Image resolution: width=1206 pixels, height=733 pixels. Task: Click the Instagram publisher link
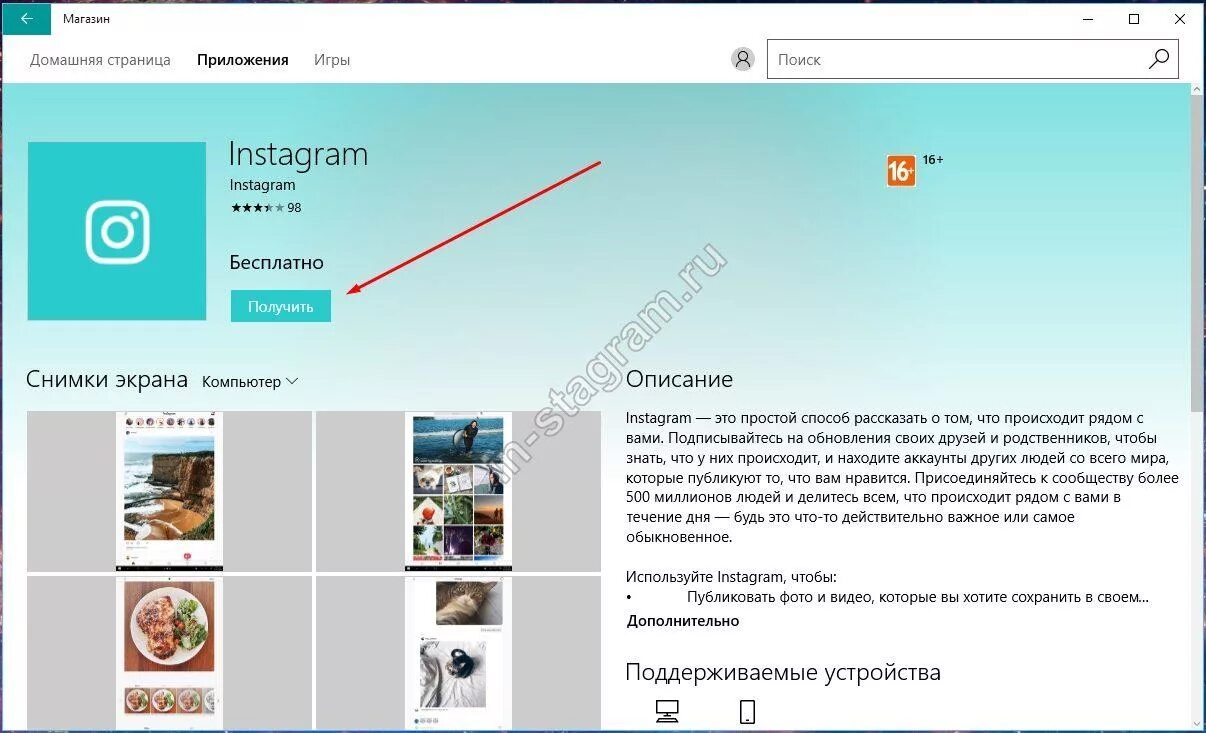262,185
